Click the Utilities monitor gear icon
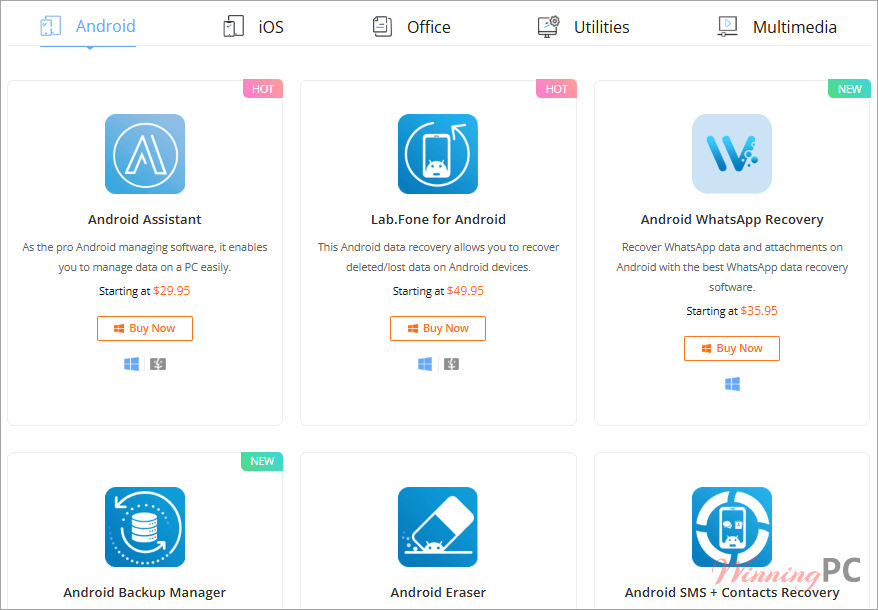 pyautogui.click(x=548, y=26)
